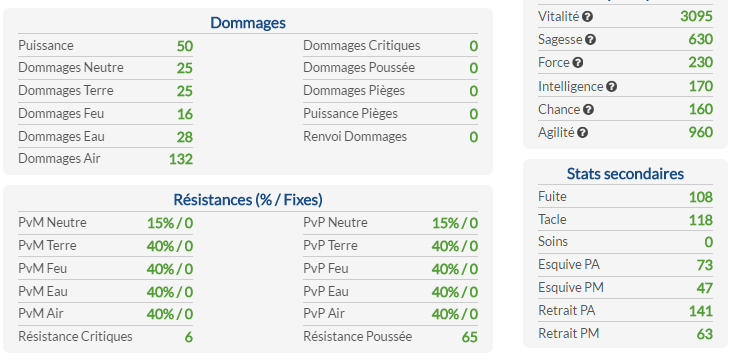Select the Retrait PA value 141
Viewport: 737px width, 364px height.
click(x=701, y=311)
